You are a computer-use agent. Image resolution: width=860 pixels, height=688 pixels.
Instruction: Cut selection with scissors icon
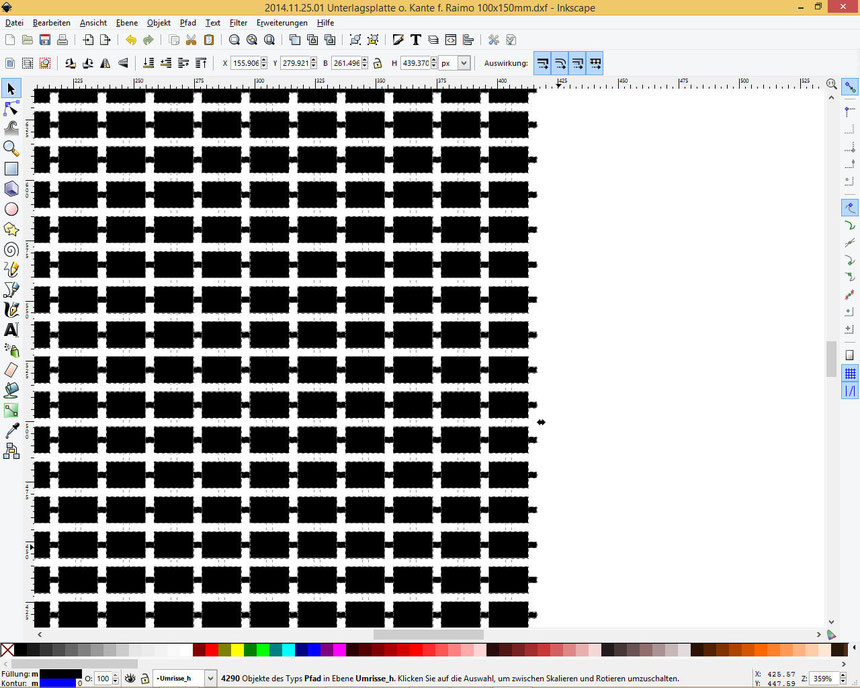point(191,40)
